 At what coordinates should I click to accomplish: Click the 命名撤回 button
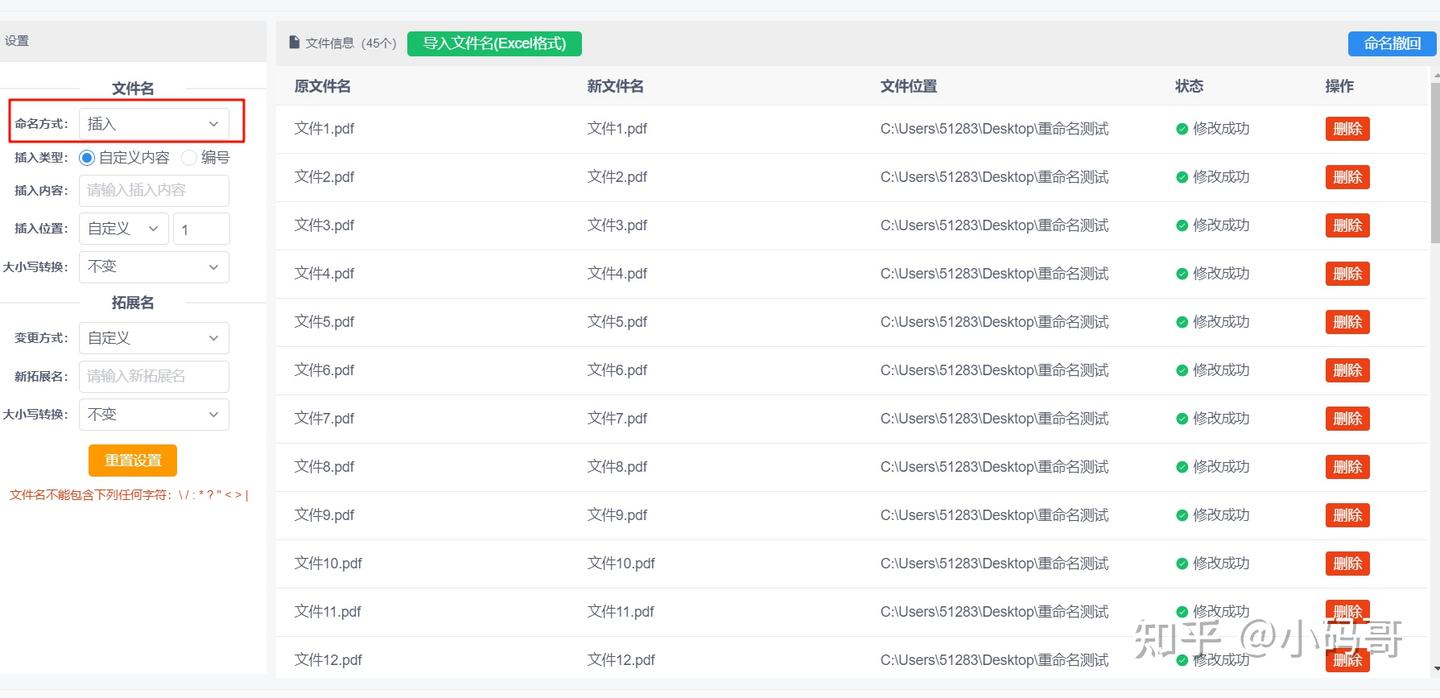[1392, 44]
